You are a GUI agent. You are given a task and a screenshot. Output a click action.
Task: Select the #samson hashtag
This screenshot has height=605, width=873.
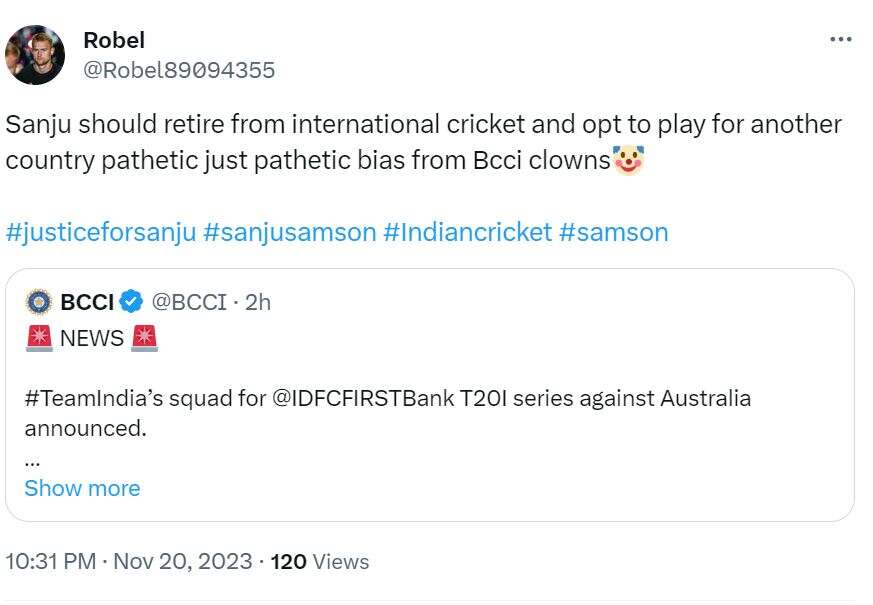click(x=614, y=232)
